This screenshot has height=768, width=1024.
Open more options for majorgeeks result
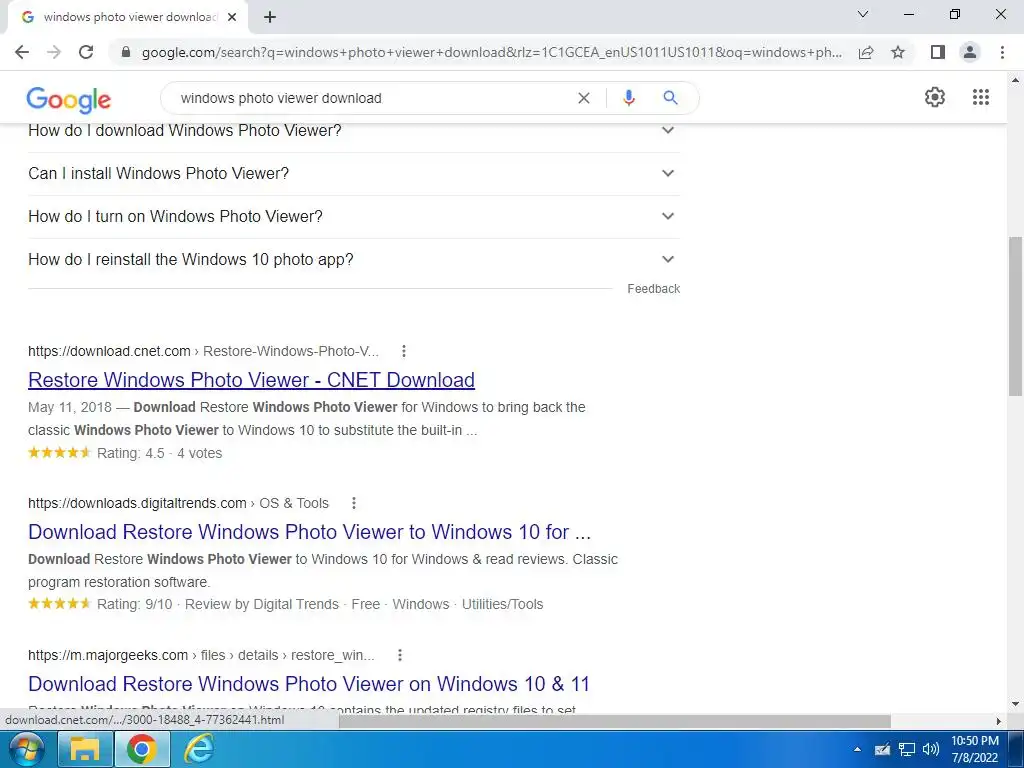point(400,655)
